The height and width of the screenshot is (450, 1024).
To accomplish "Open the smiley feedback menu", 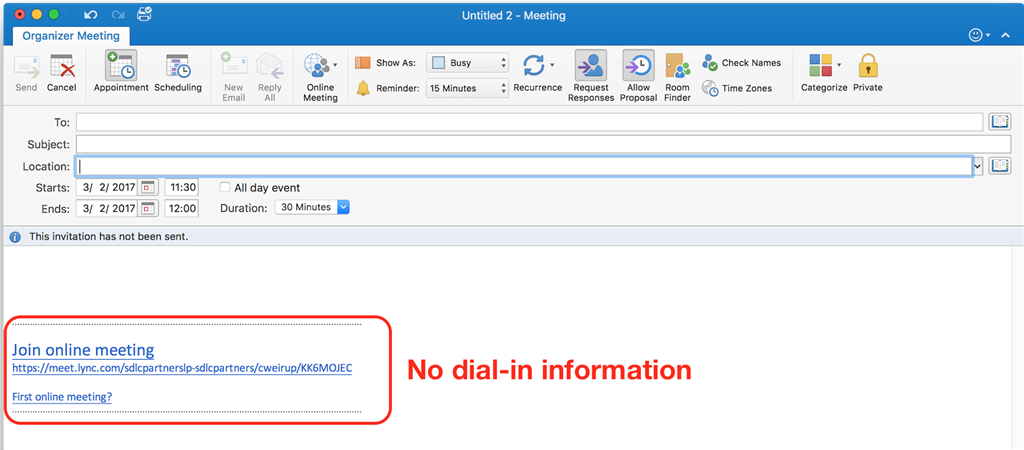I will [980, 36].
